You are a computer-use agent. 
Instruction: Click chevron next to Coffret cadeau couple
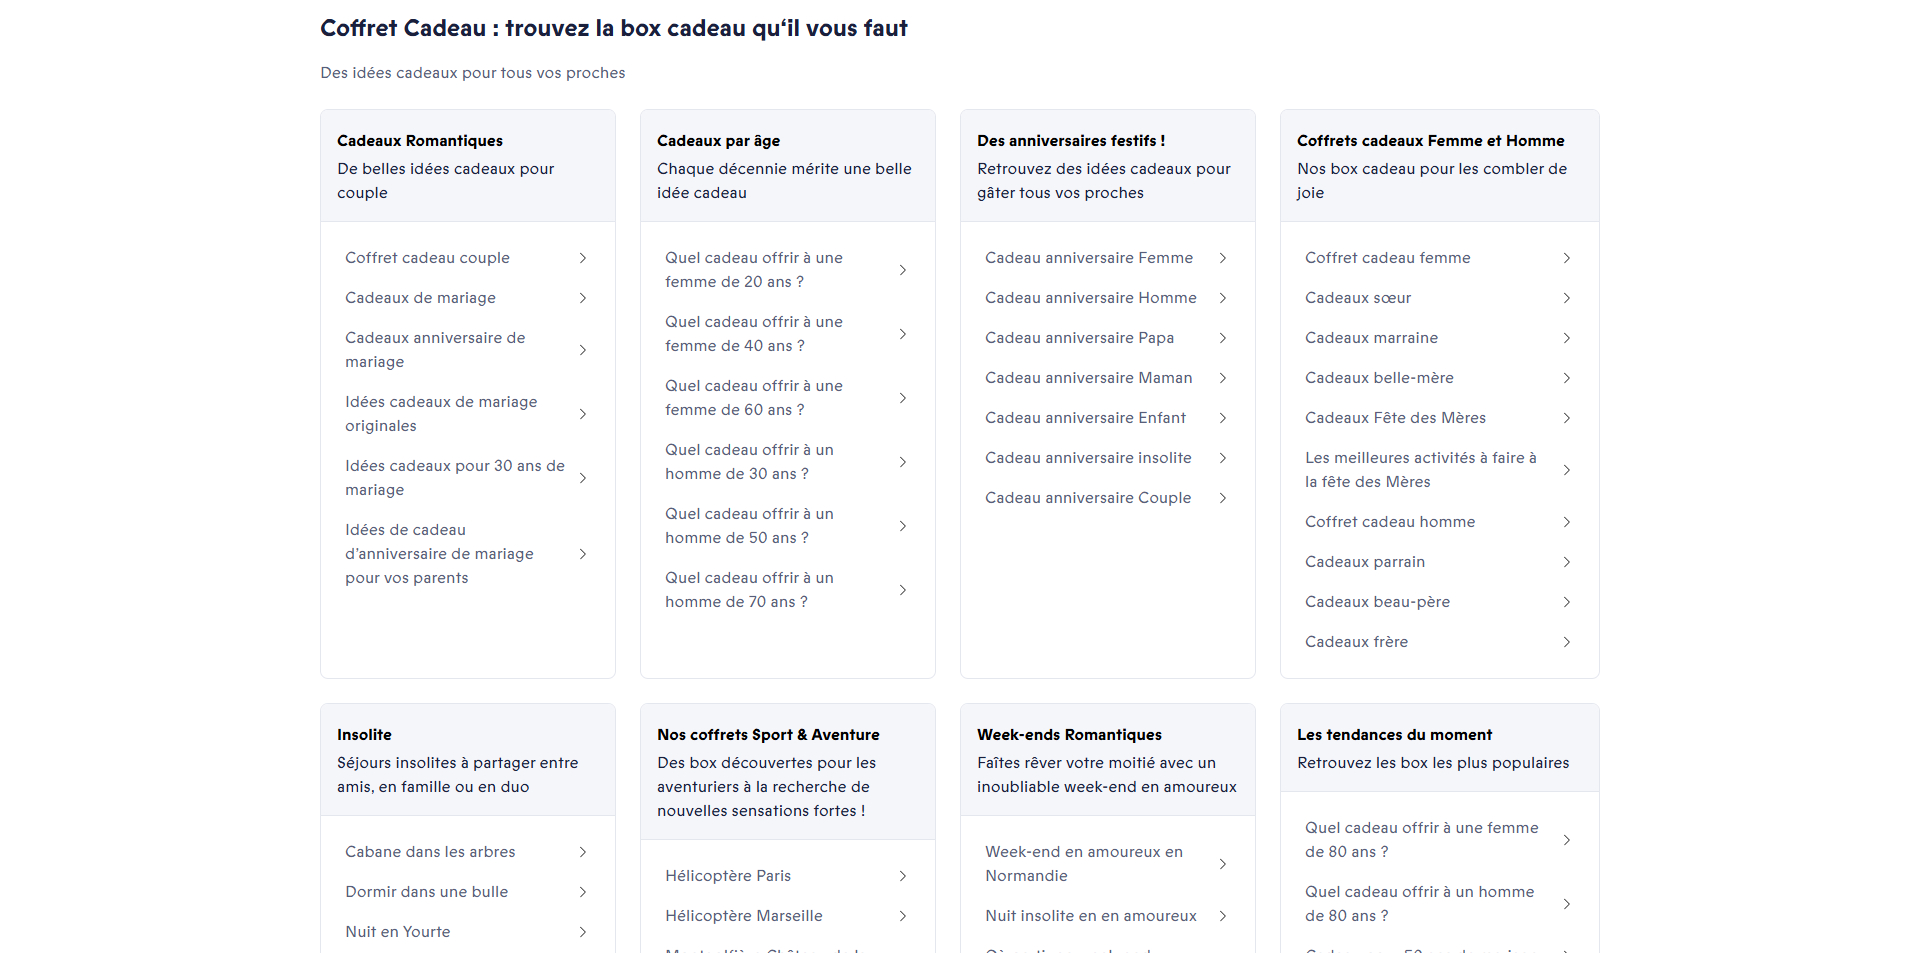(583, 258)
